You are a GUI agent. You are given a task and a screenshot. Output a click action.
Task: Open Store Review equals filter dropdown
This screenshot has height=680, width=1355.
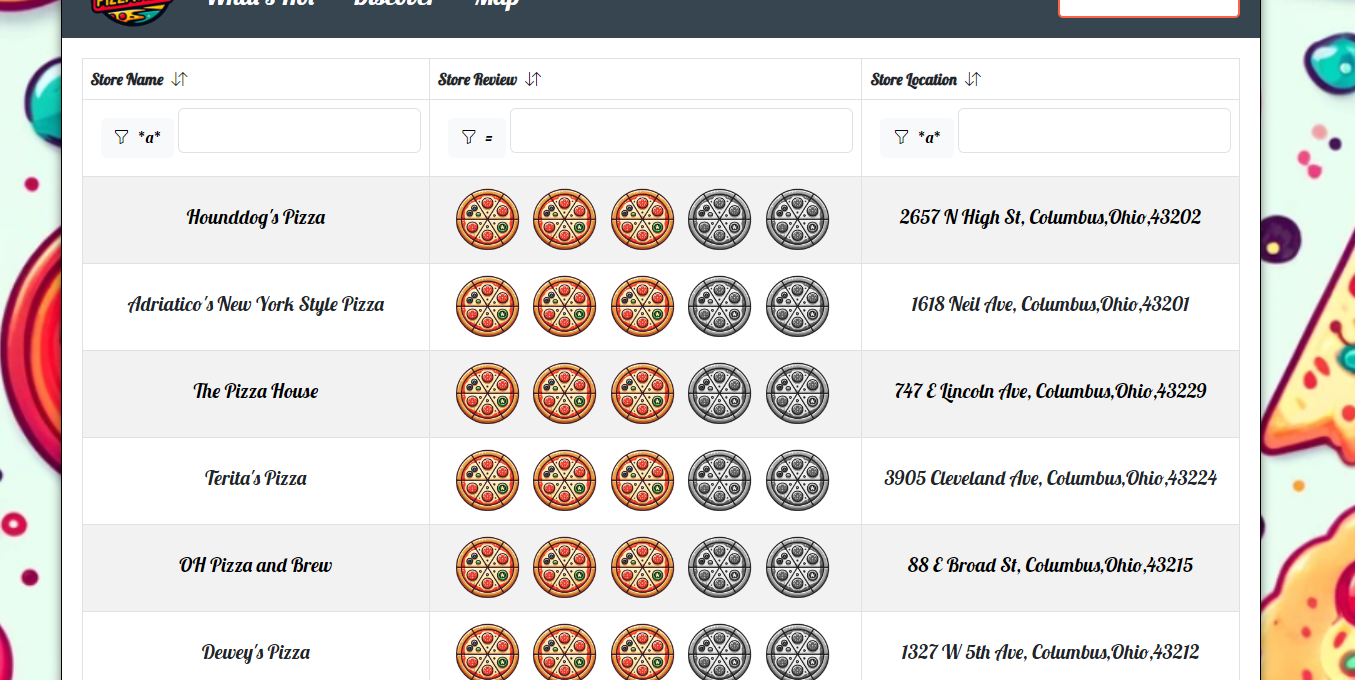tap(477, 137)
